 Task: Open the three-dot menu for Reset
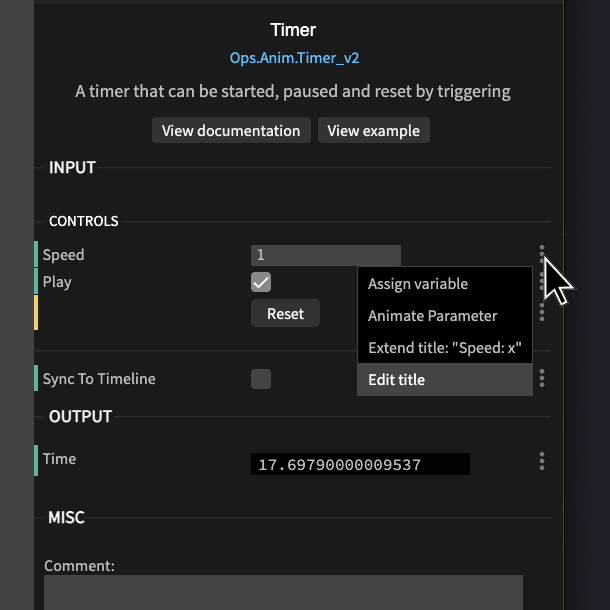(542, 312)
